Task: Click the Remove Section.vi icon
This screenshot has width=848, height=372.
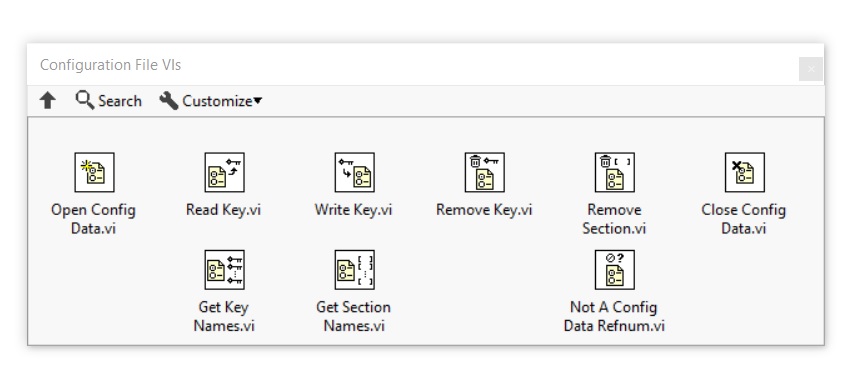Action: tap(615, 172)
